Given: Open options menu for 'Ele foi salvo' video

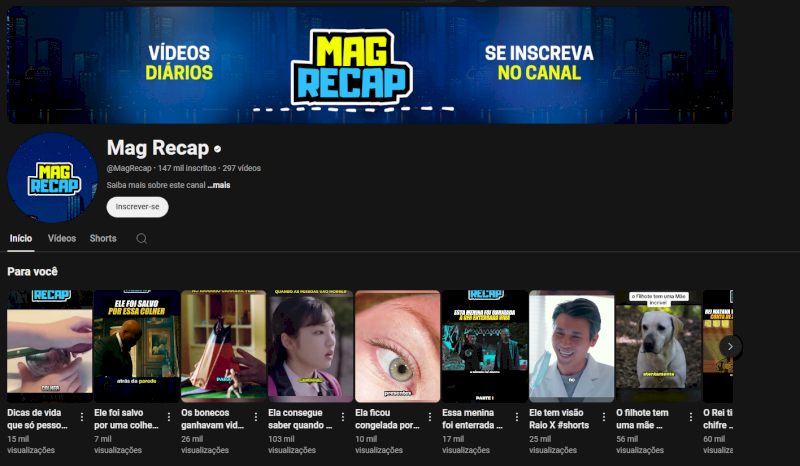Looking at the screenshot, I should tap(169, 417).
